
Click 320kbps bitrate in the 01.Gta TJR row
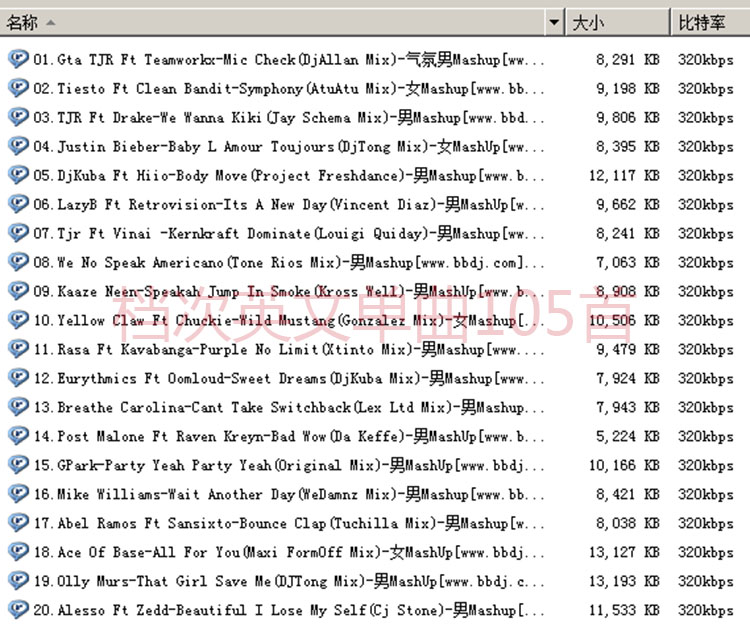pyautogui.click(x=706, y=60)
